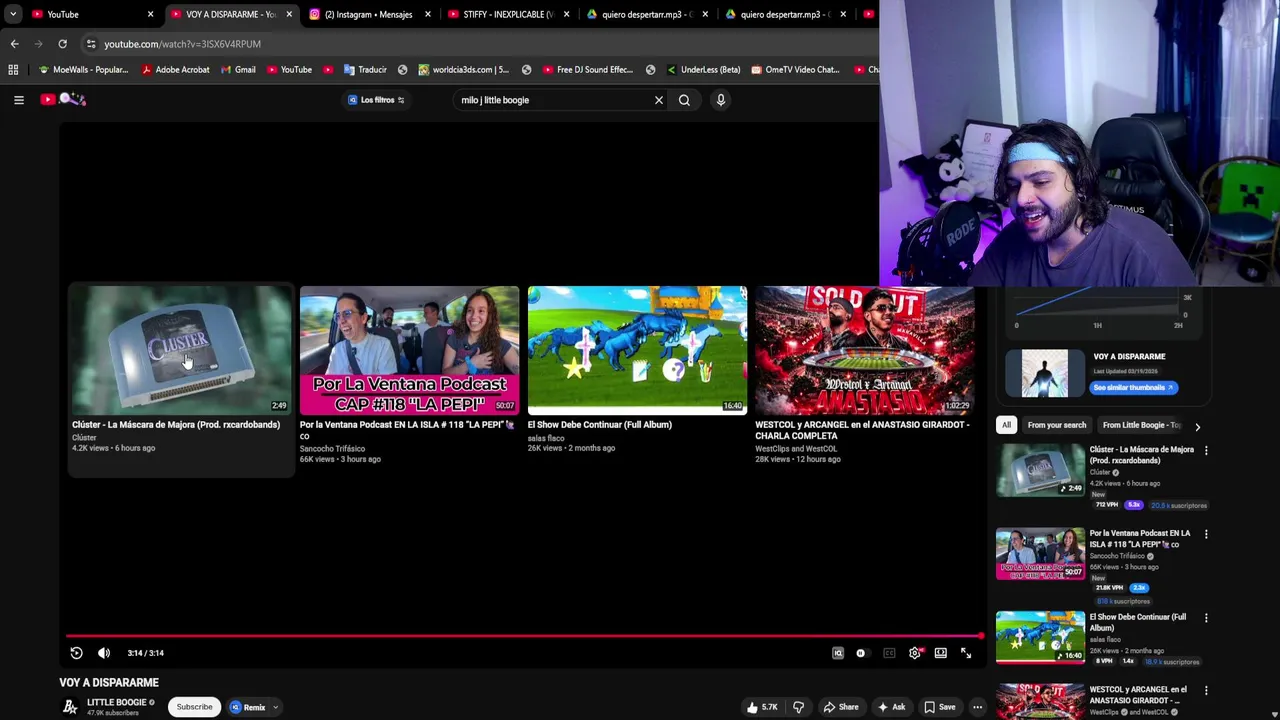Reload the page
Screen dimensions: 1280x720
coord(62,44)
